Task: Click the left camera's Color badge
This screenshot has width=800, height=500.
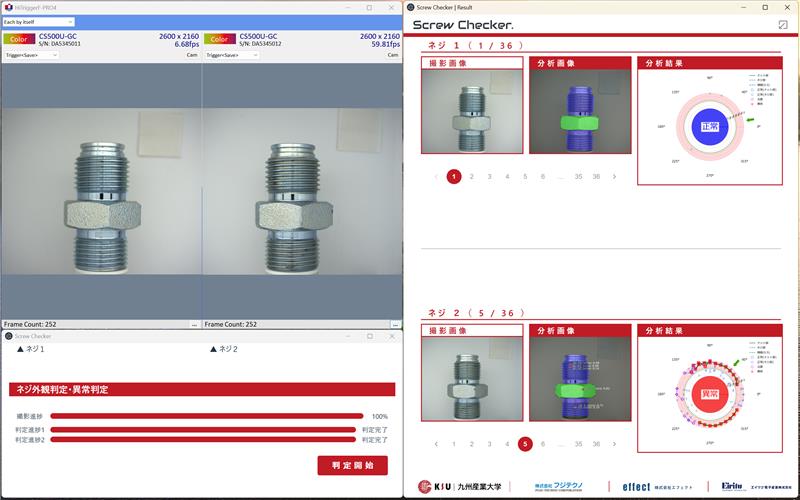Action: tap(19, 40)
